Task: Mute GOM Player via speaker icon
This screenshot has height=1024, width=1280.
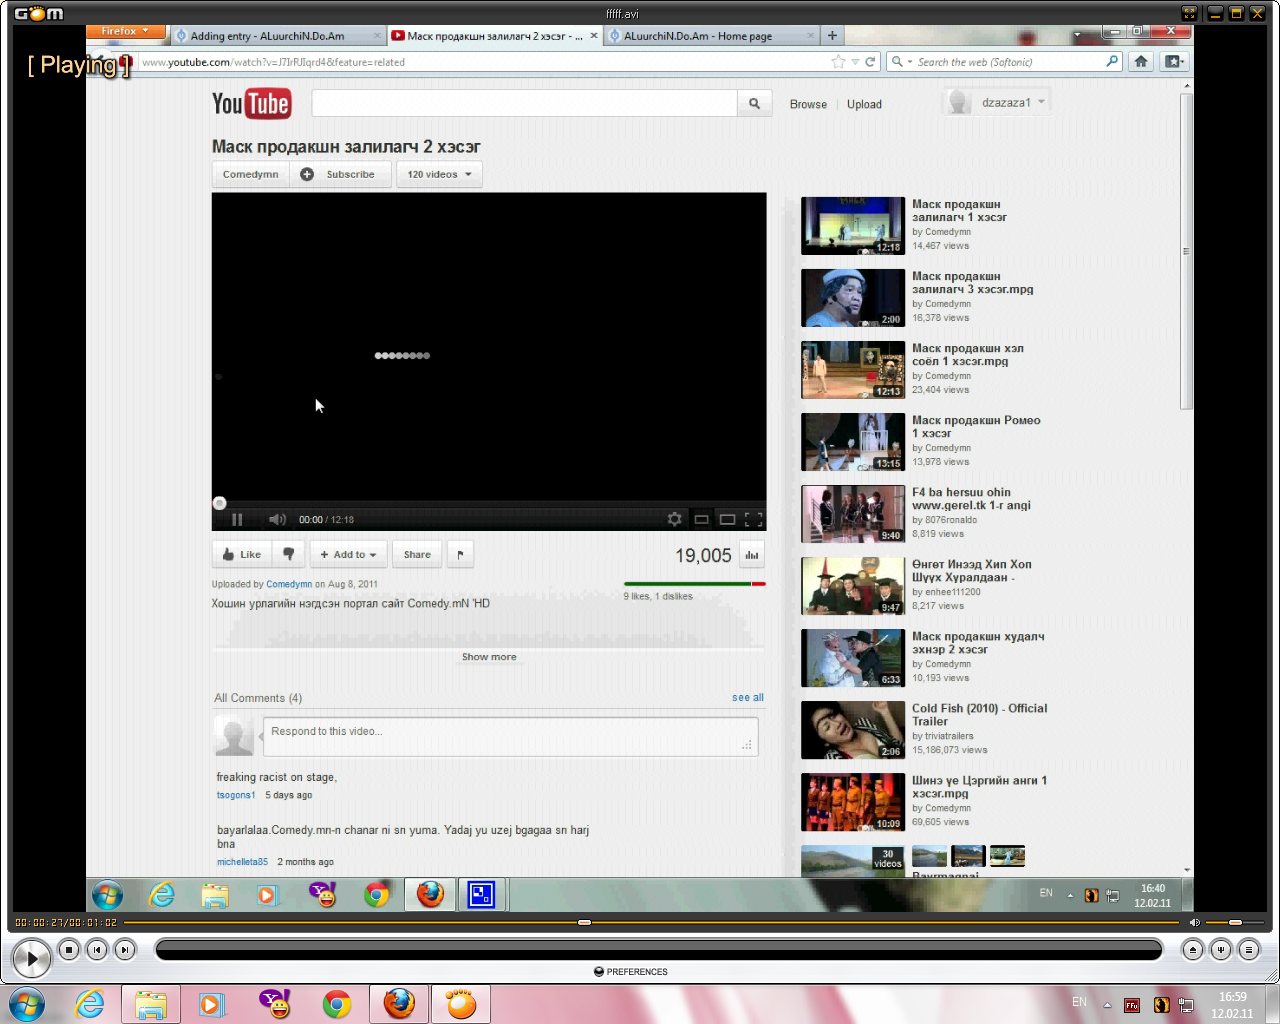Action: tap(1194, 922)
